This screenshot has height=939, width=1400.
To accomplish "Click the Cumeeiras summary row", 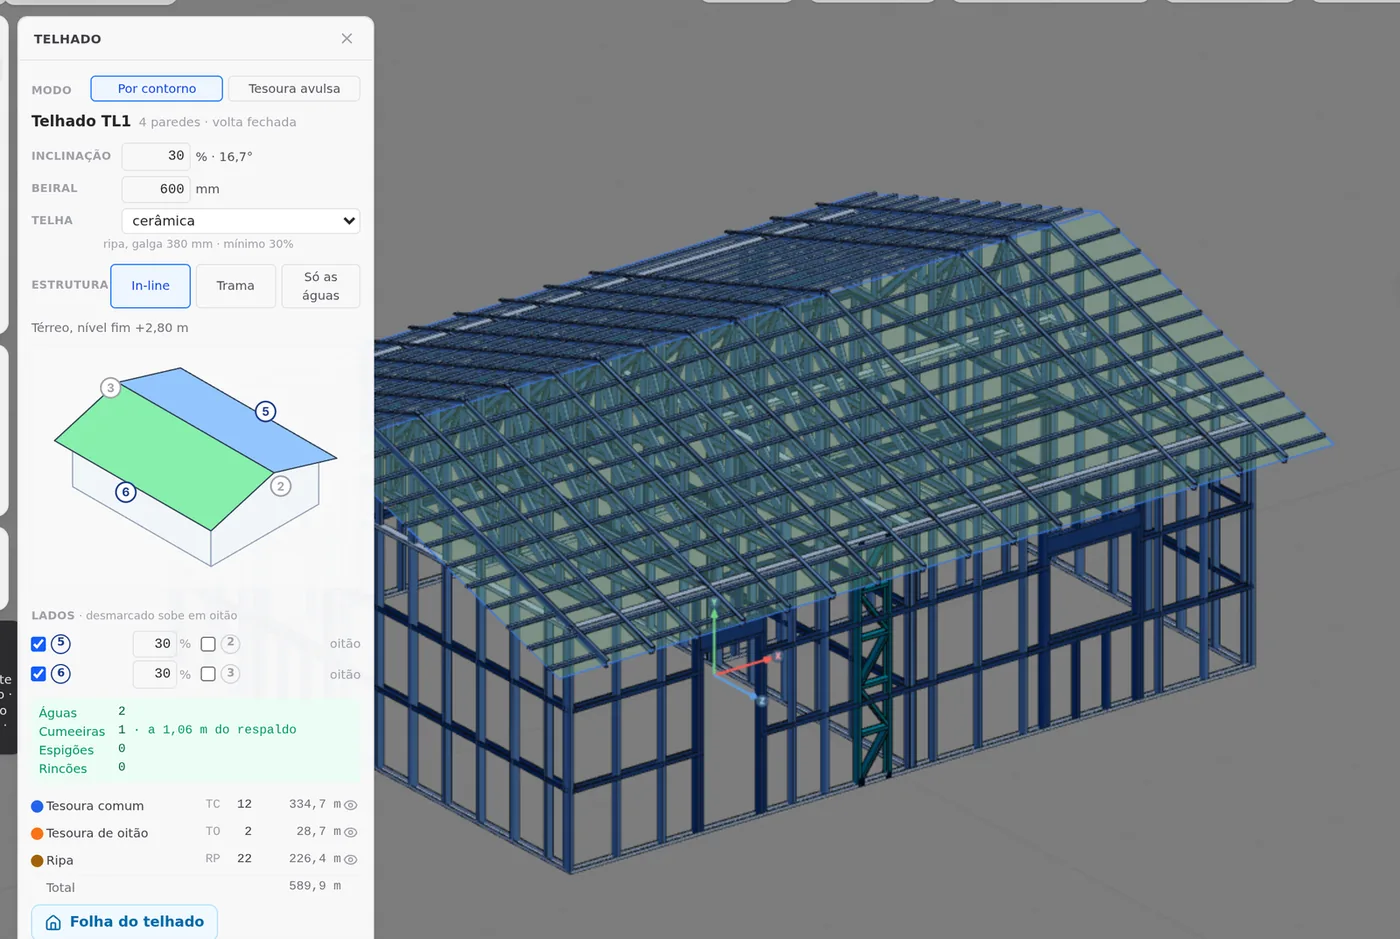I will coord(196,730).
